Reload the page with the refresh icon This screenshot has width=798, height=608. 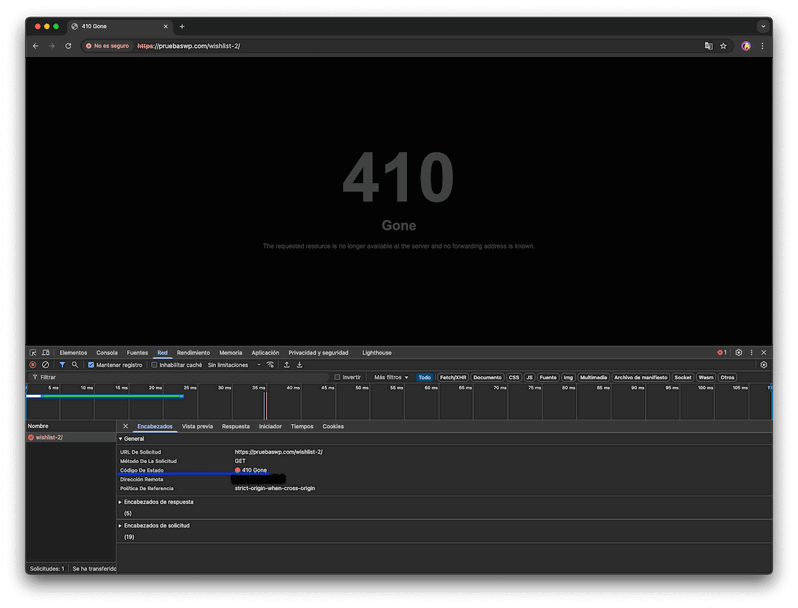pos(68,46)
